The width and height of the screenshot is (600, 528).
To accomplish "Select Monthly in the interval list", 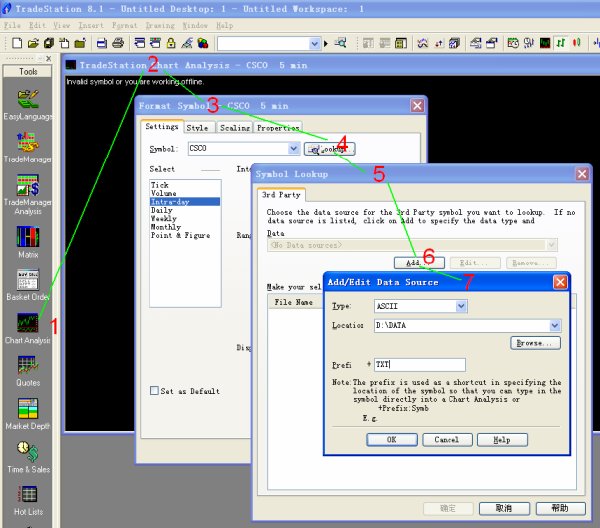I will [x=185, y=227].
